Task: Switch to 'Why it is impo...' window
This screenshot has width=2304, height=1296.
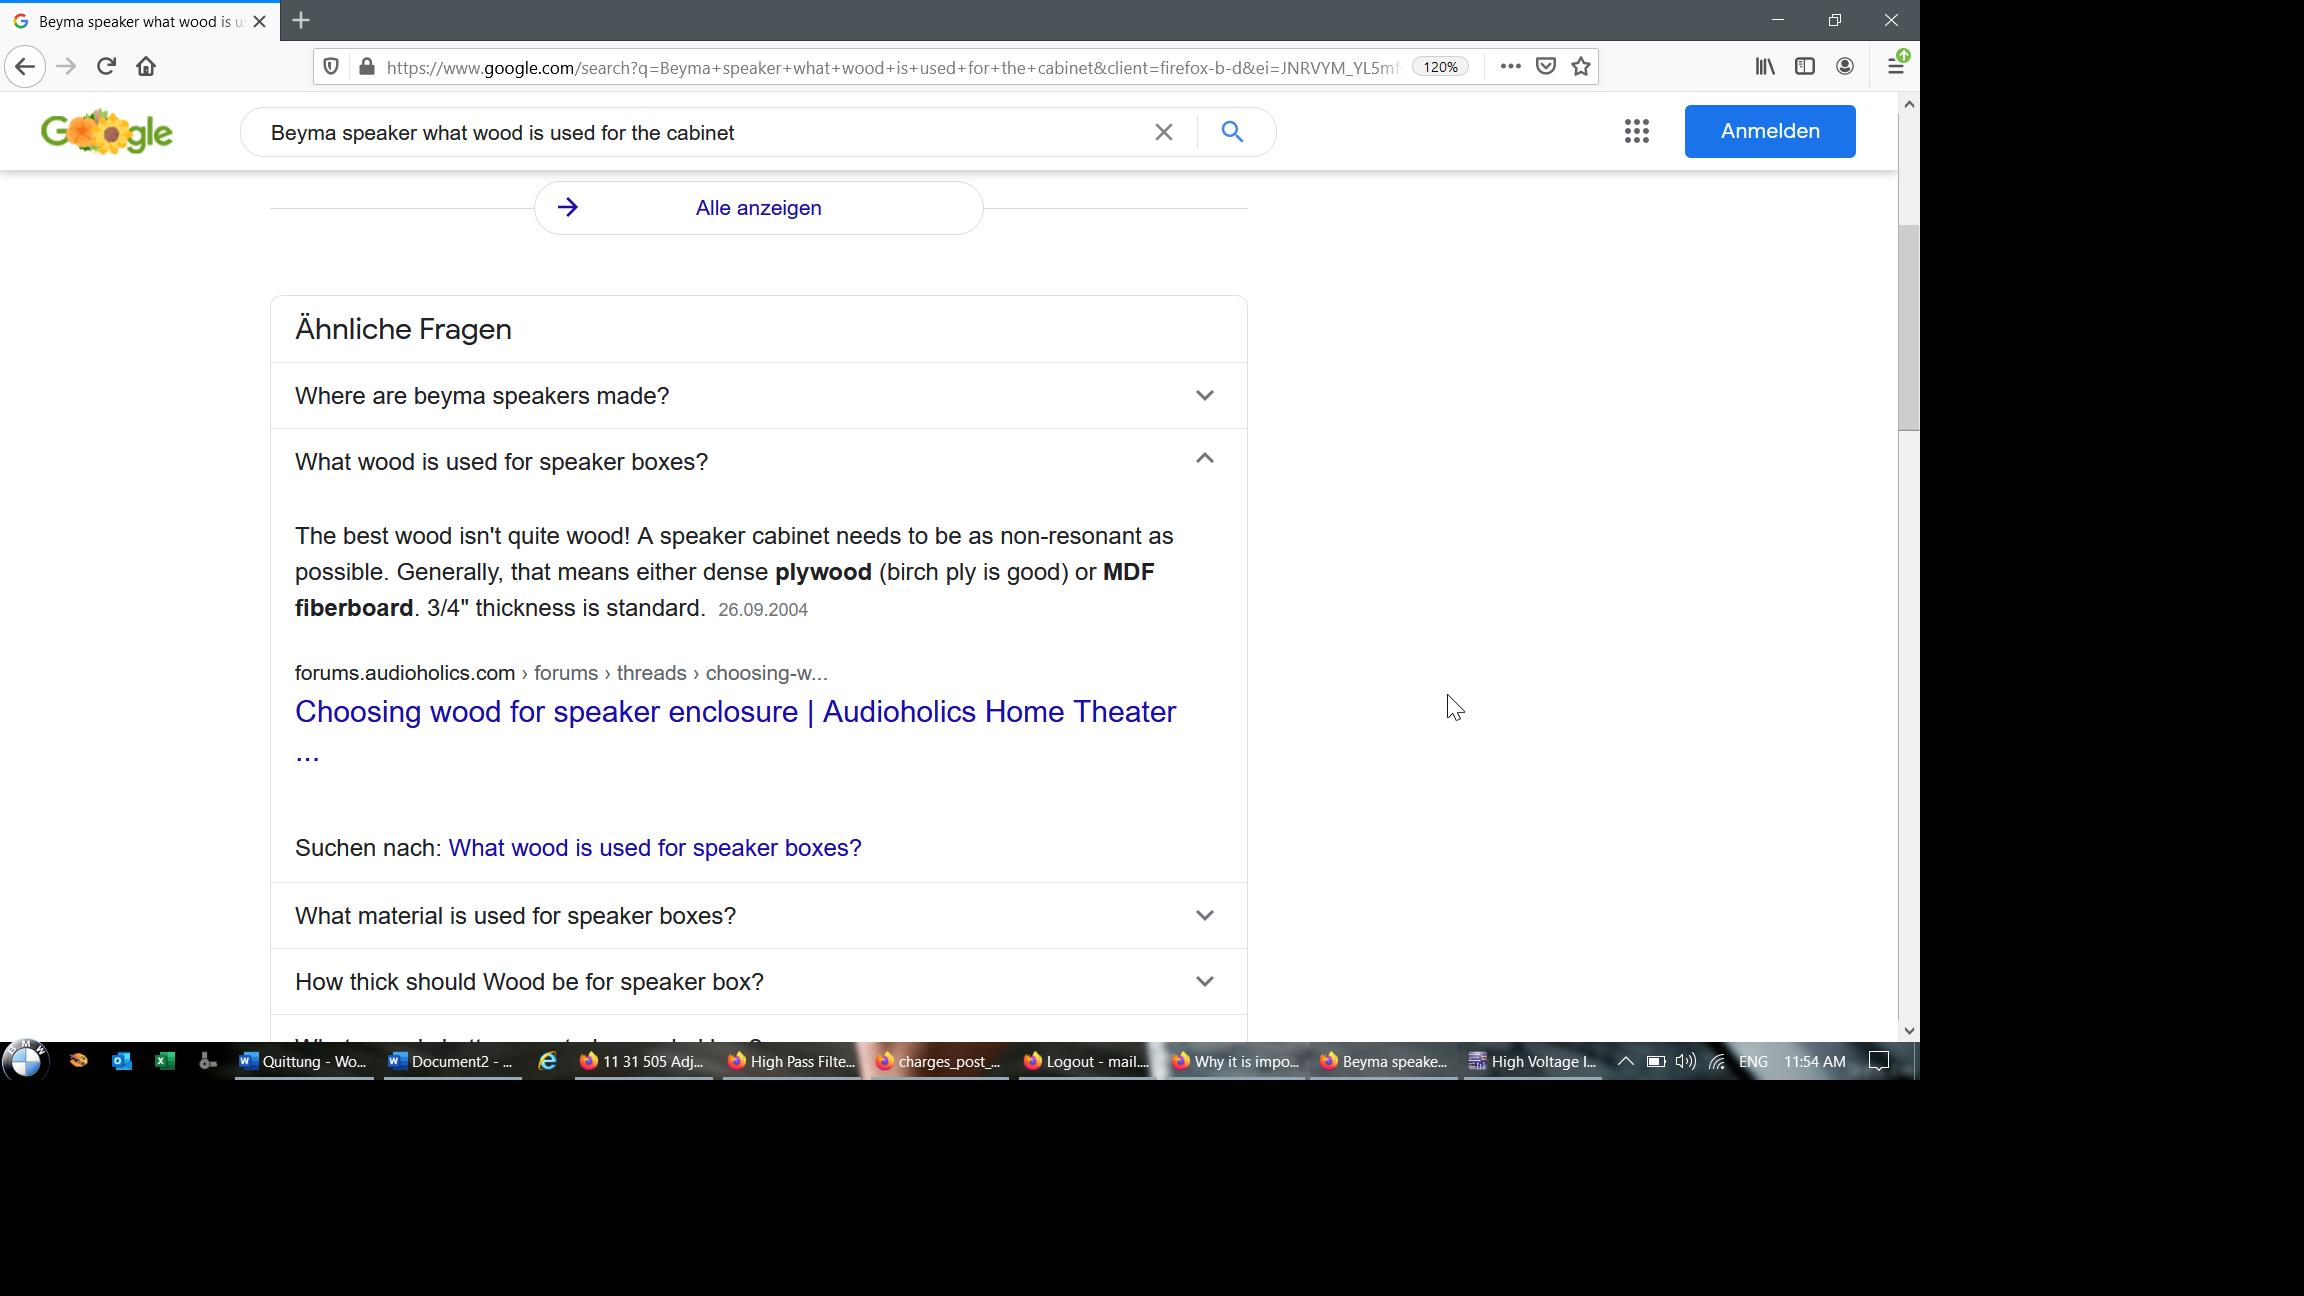Action: [x=1234, y=1061]
